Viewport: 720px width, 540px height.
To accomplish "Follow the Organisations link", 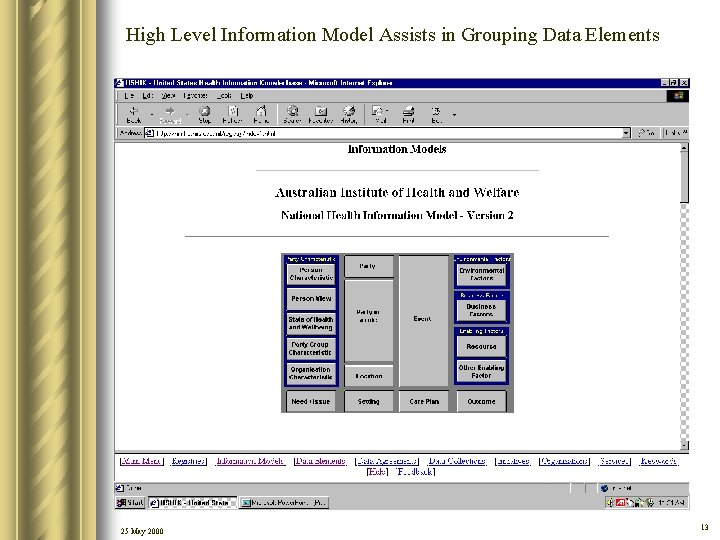I will tap(564, 461).
